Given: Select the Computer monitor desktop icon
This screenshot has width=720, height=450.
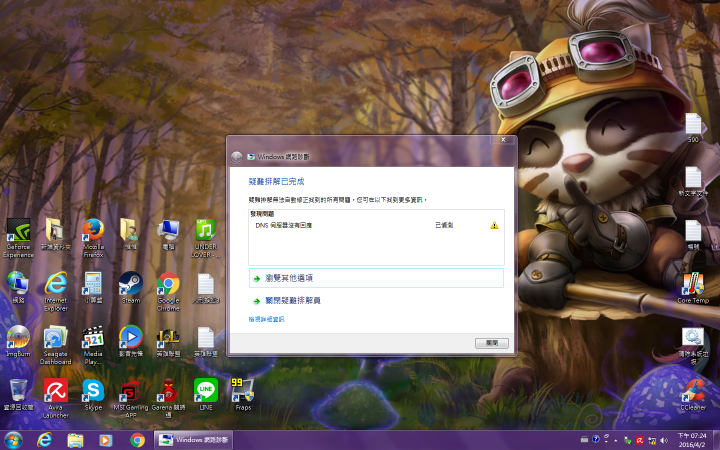Looking at the screenshot, I should tap(168, 234).
